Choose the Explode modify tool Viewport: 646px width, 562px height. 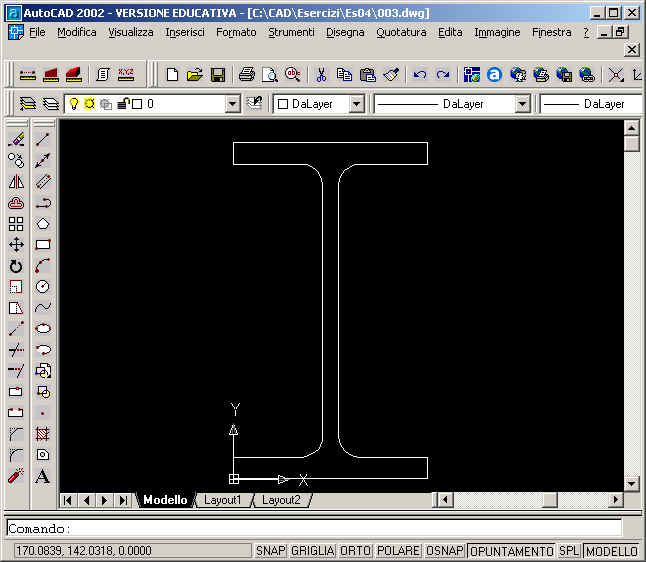tap(16, 476)
